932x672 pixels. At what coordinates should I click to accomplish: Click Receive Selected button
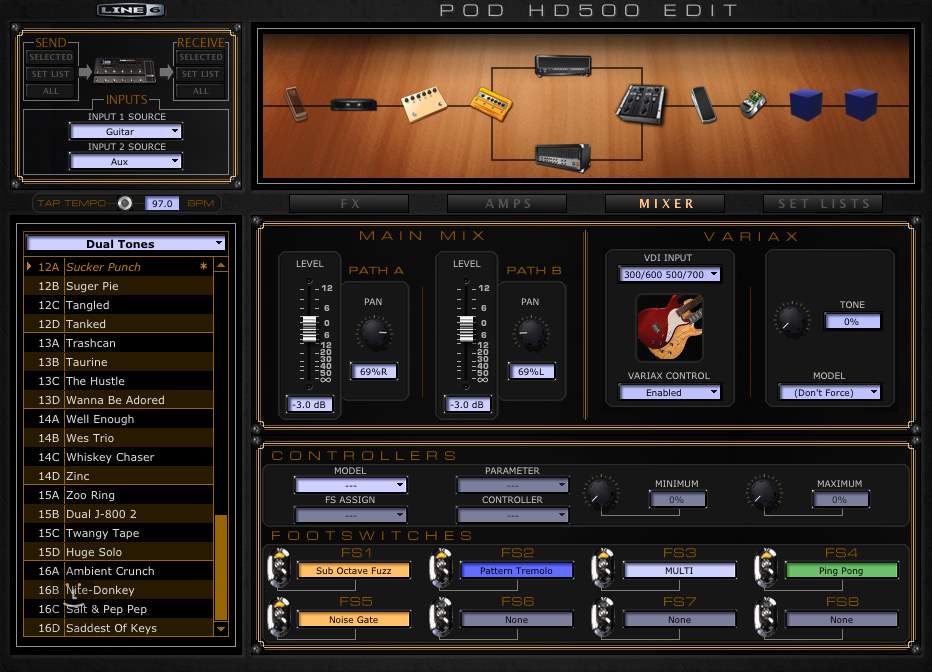point(200,57)
